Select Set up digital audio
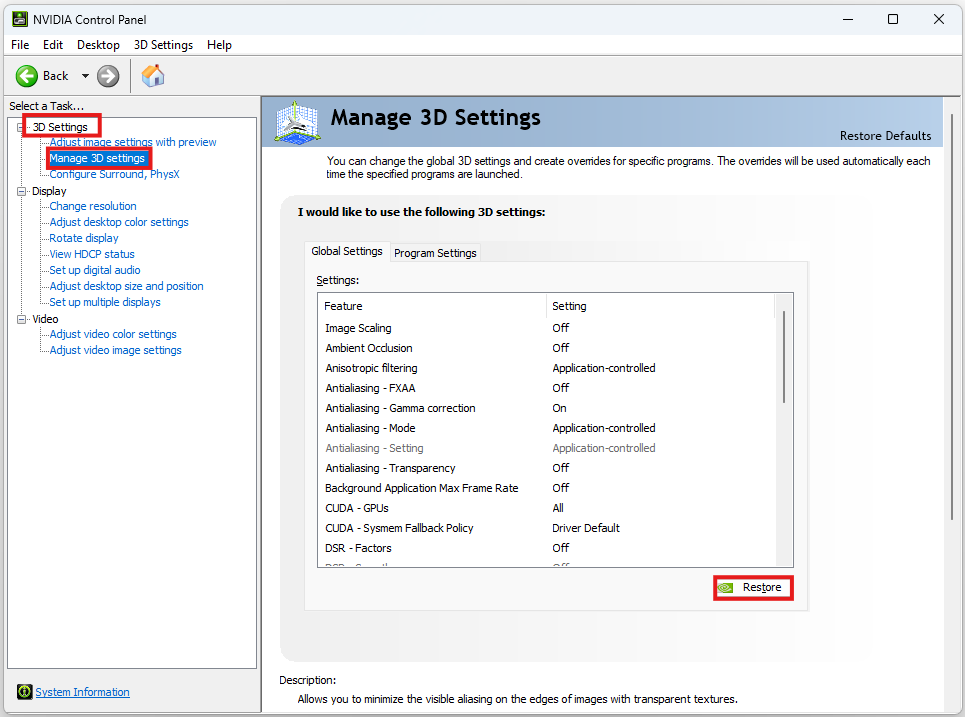The image size is (965, 717). pos(95,270)
